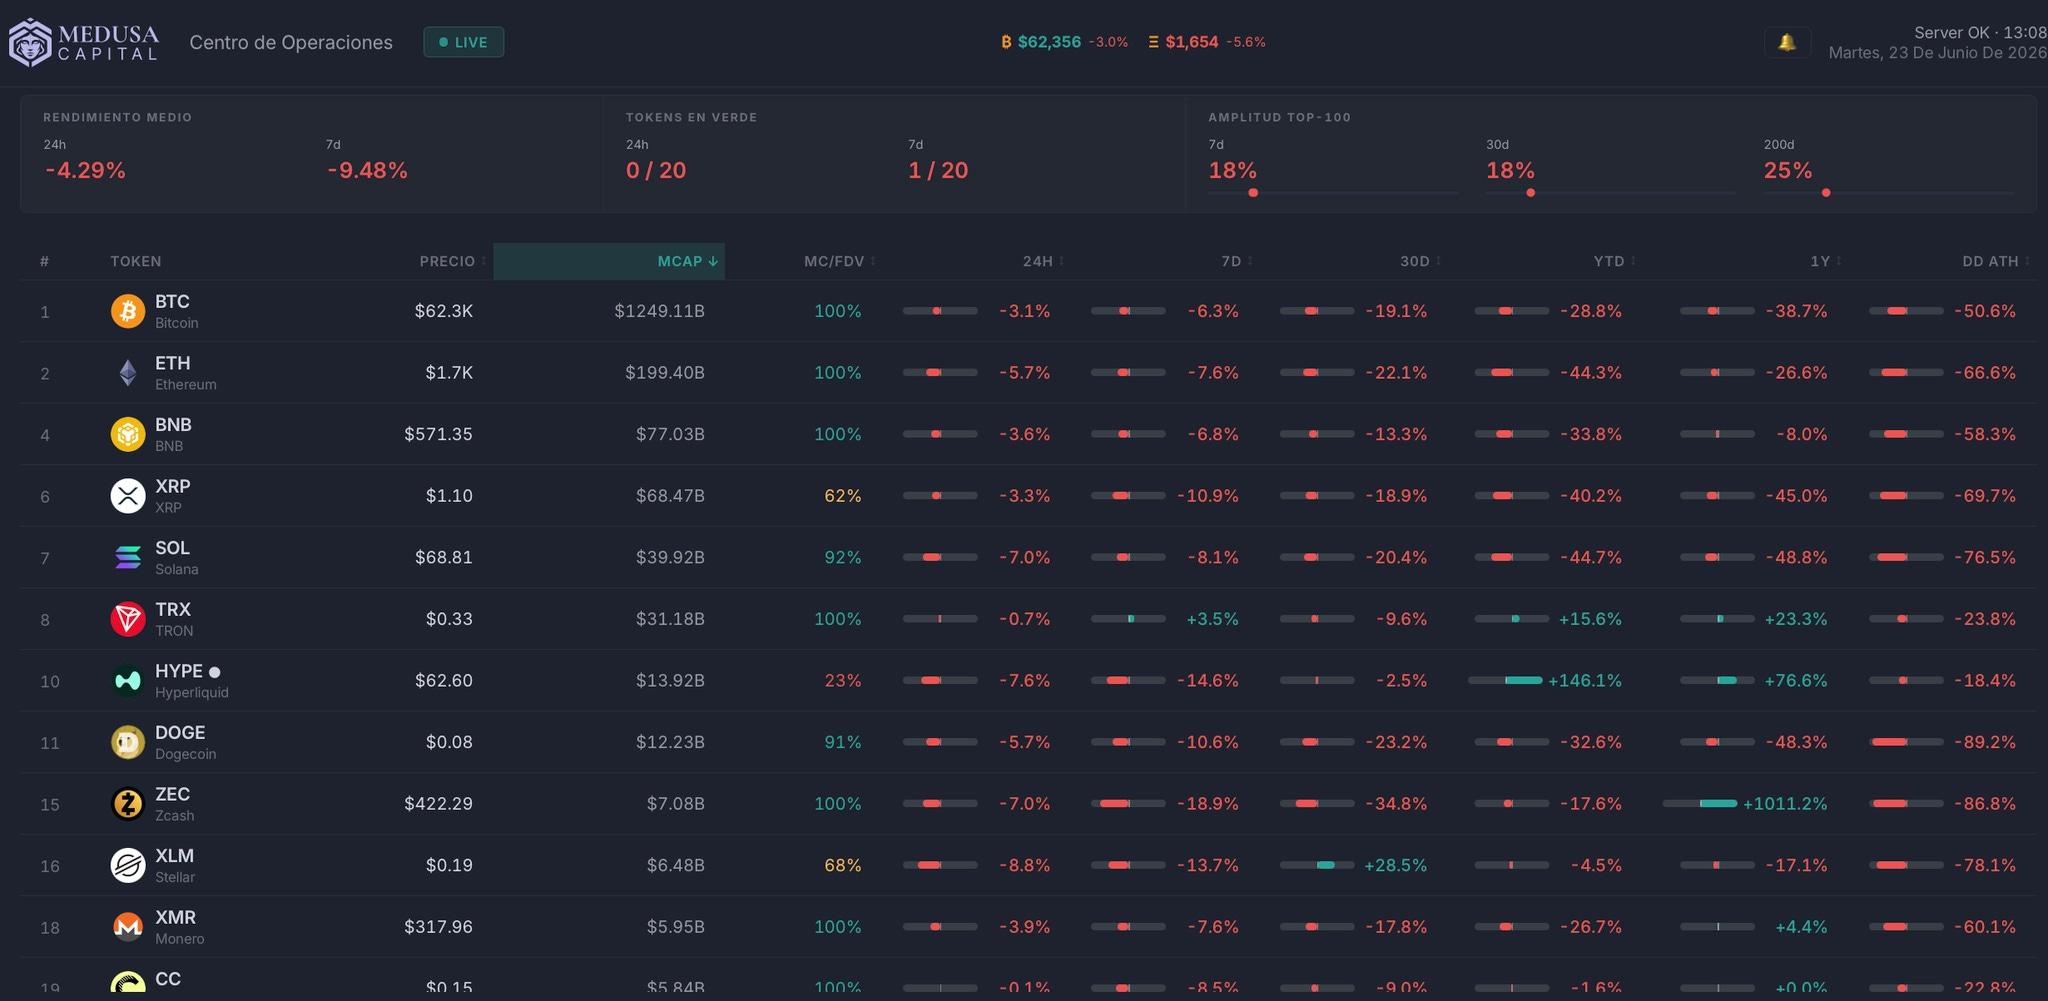Click the 200d amplitude slider marker
The image size is (2048, 1001).
1826,193
